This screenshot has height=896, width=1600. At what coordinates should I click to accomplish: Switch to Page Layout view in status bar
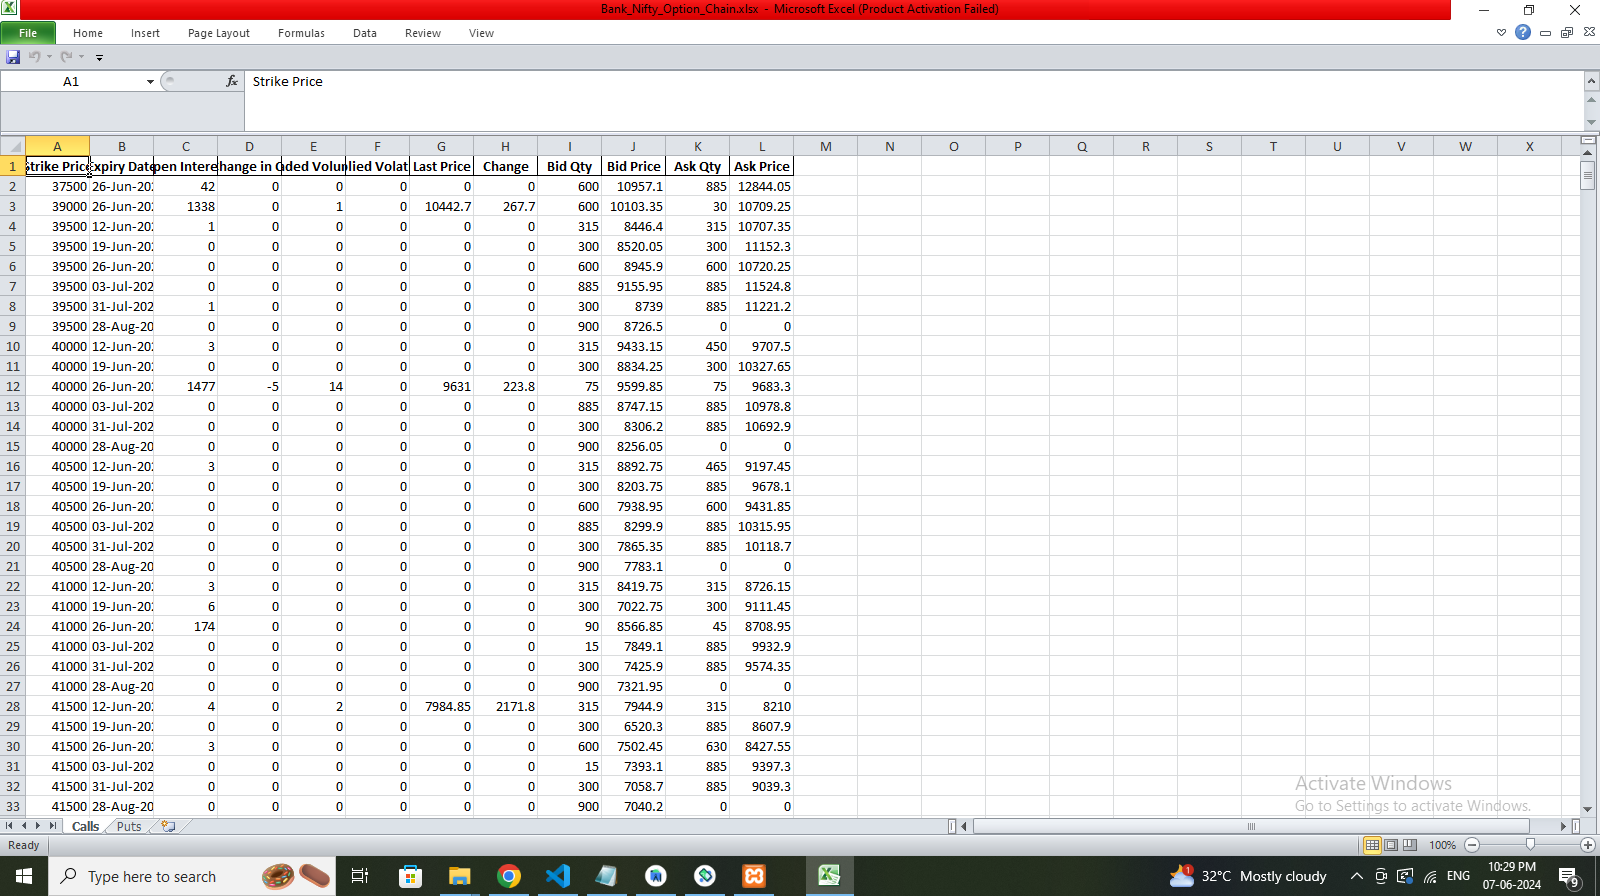coord(1391,845)
